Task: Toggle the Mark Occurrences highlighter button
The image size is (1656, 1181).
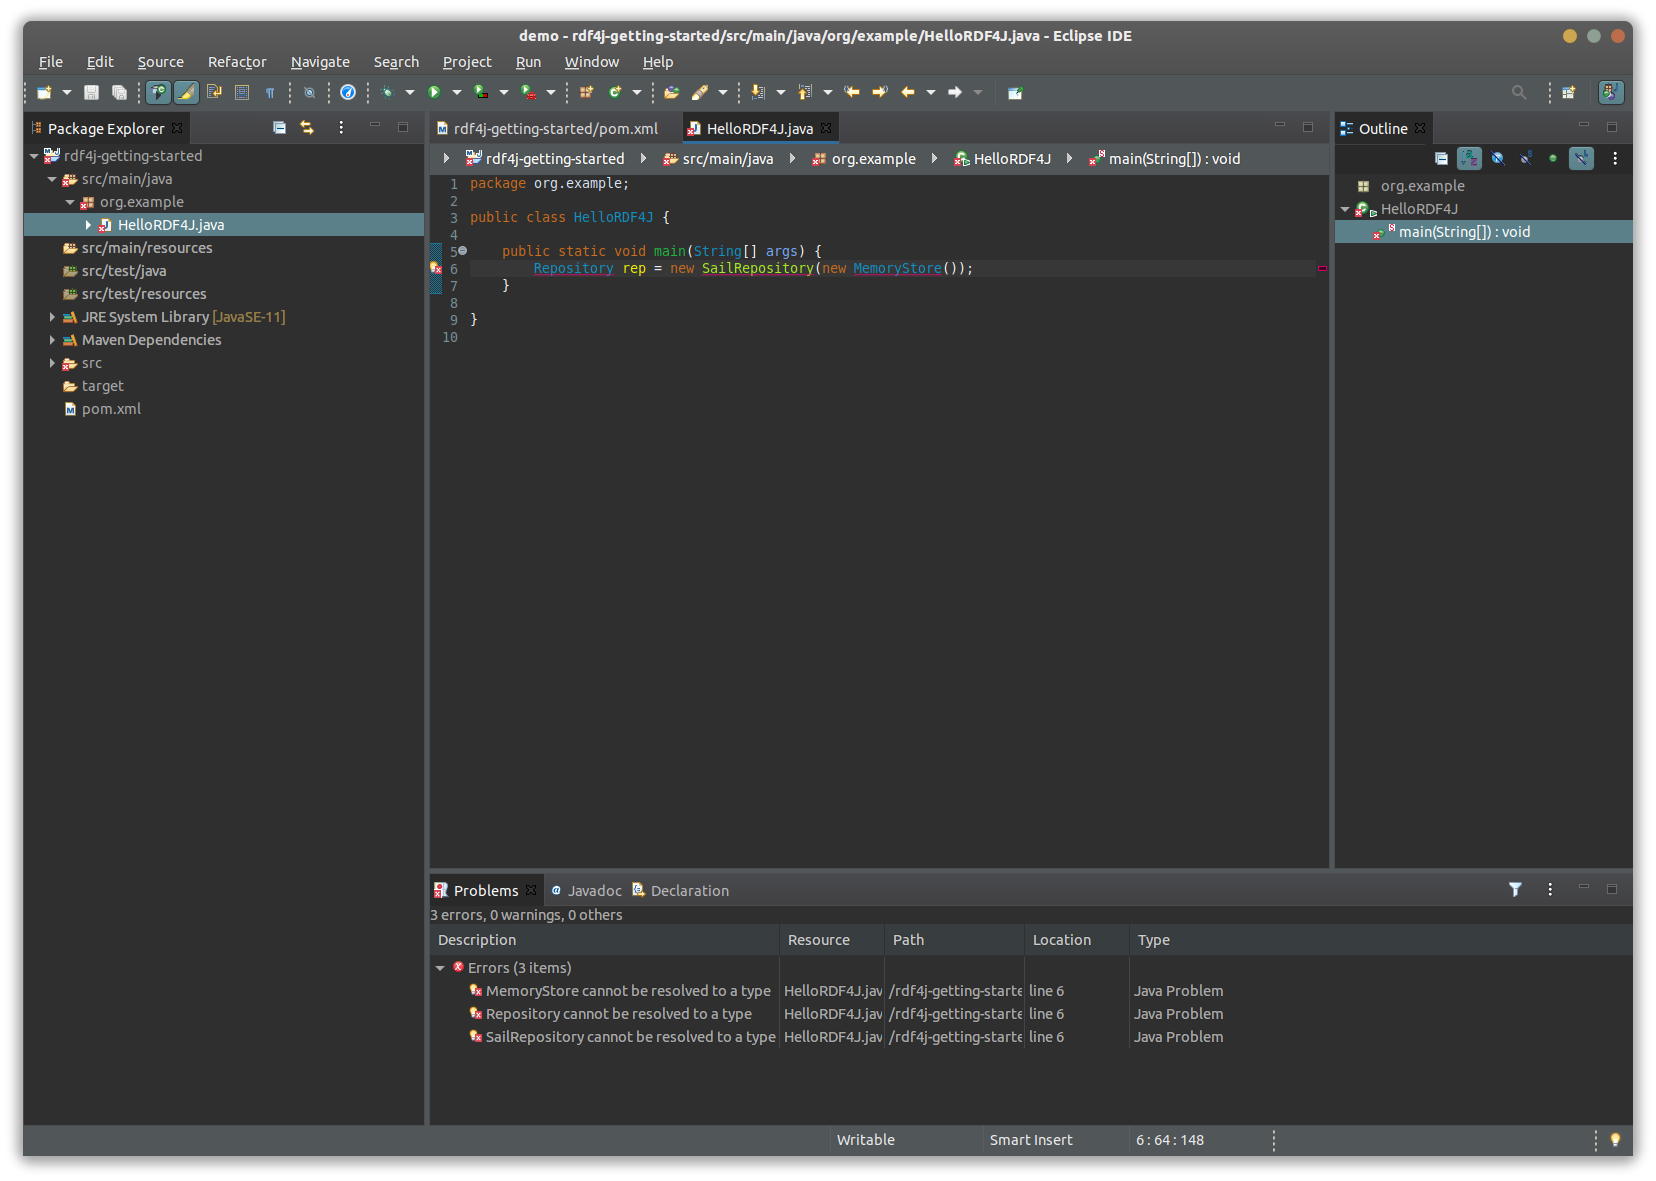Action: (186, 92)
